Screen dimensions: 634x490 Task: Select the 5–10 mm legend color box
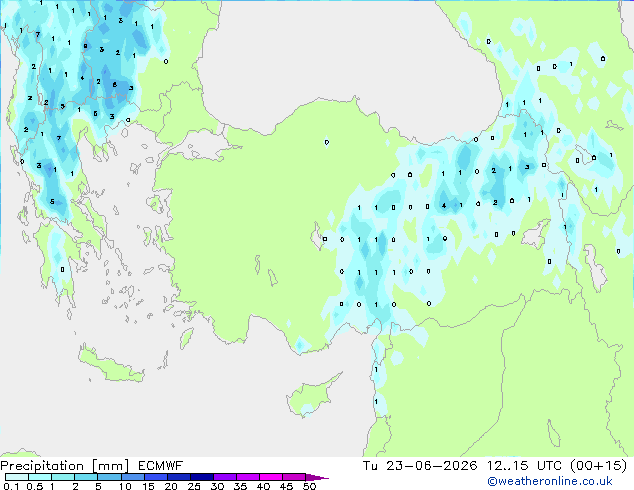(x=109, y=477)
